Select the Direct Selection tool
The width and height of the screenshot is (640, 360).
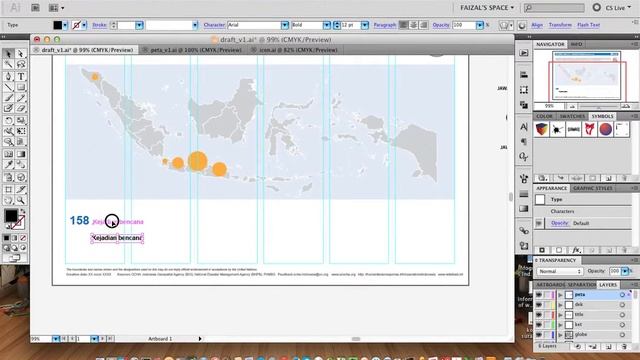point(21,53)
